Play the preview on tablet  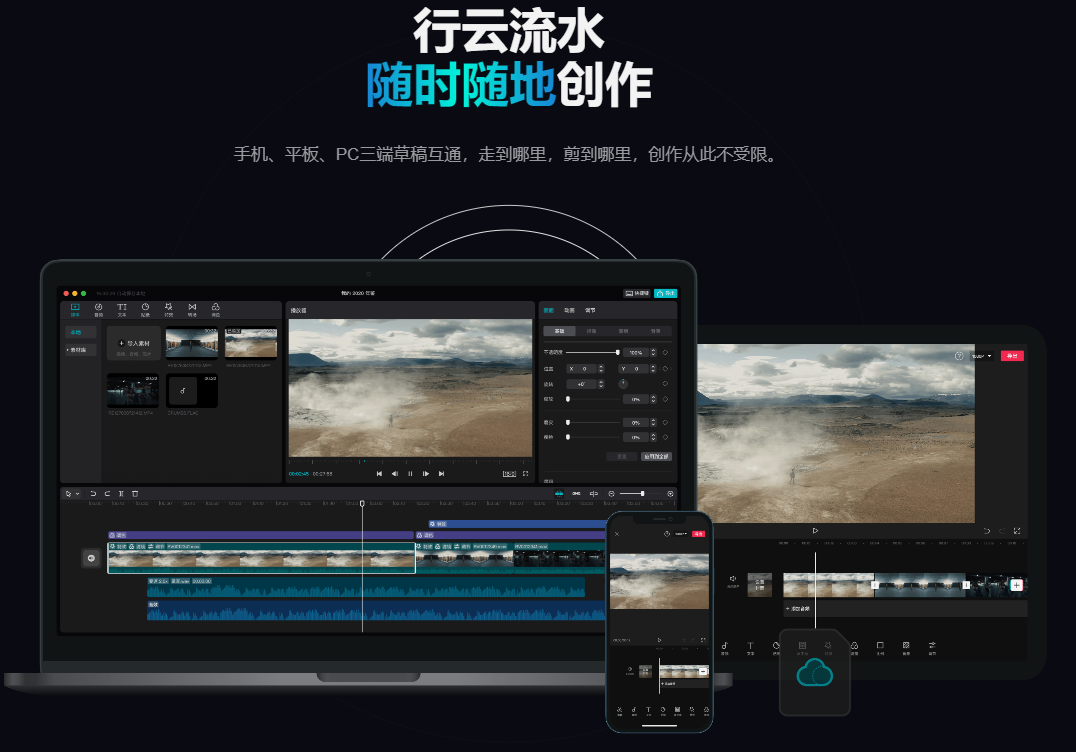click(815, 530)
